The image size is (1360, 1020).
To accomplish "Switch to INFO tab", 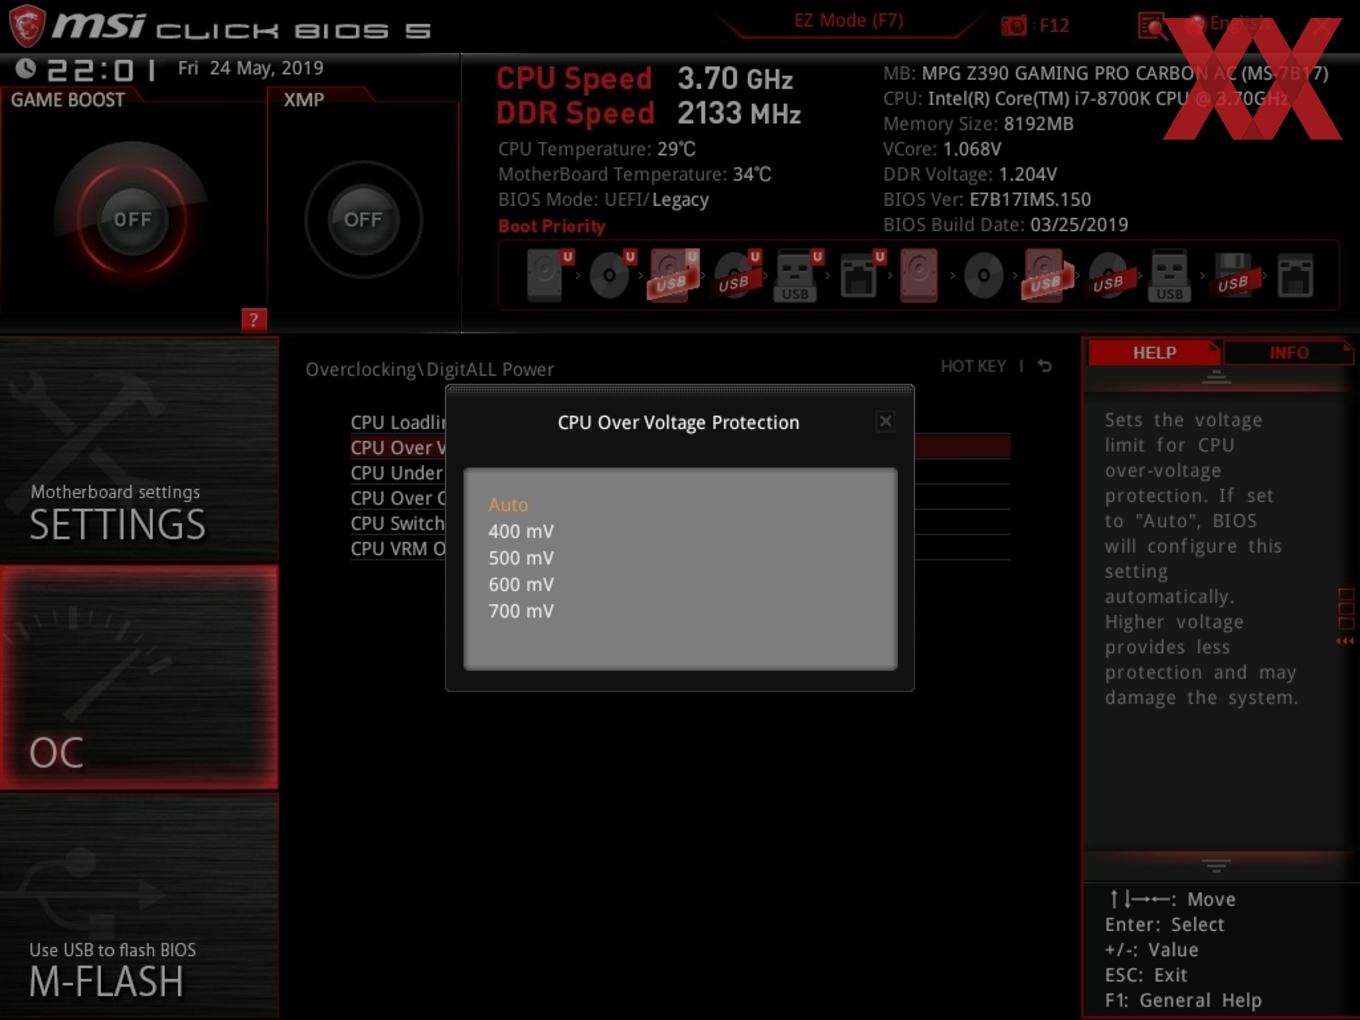I will tap(1289, 352).
